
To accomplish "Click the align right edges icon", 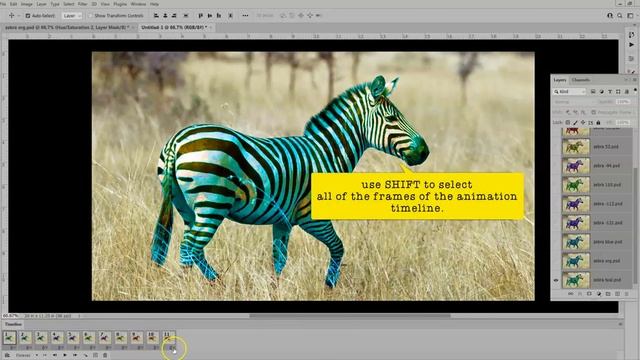I will click(174, 16).
